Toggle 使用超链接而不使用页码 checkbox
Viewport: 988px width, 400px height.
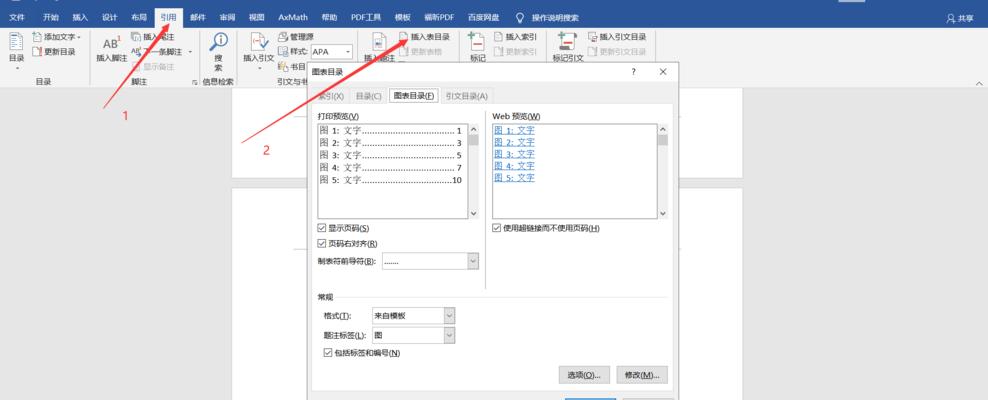tap(497, 228)
